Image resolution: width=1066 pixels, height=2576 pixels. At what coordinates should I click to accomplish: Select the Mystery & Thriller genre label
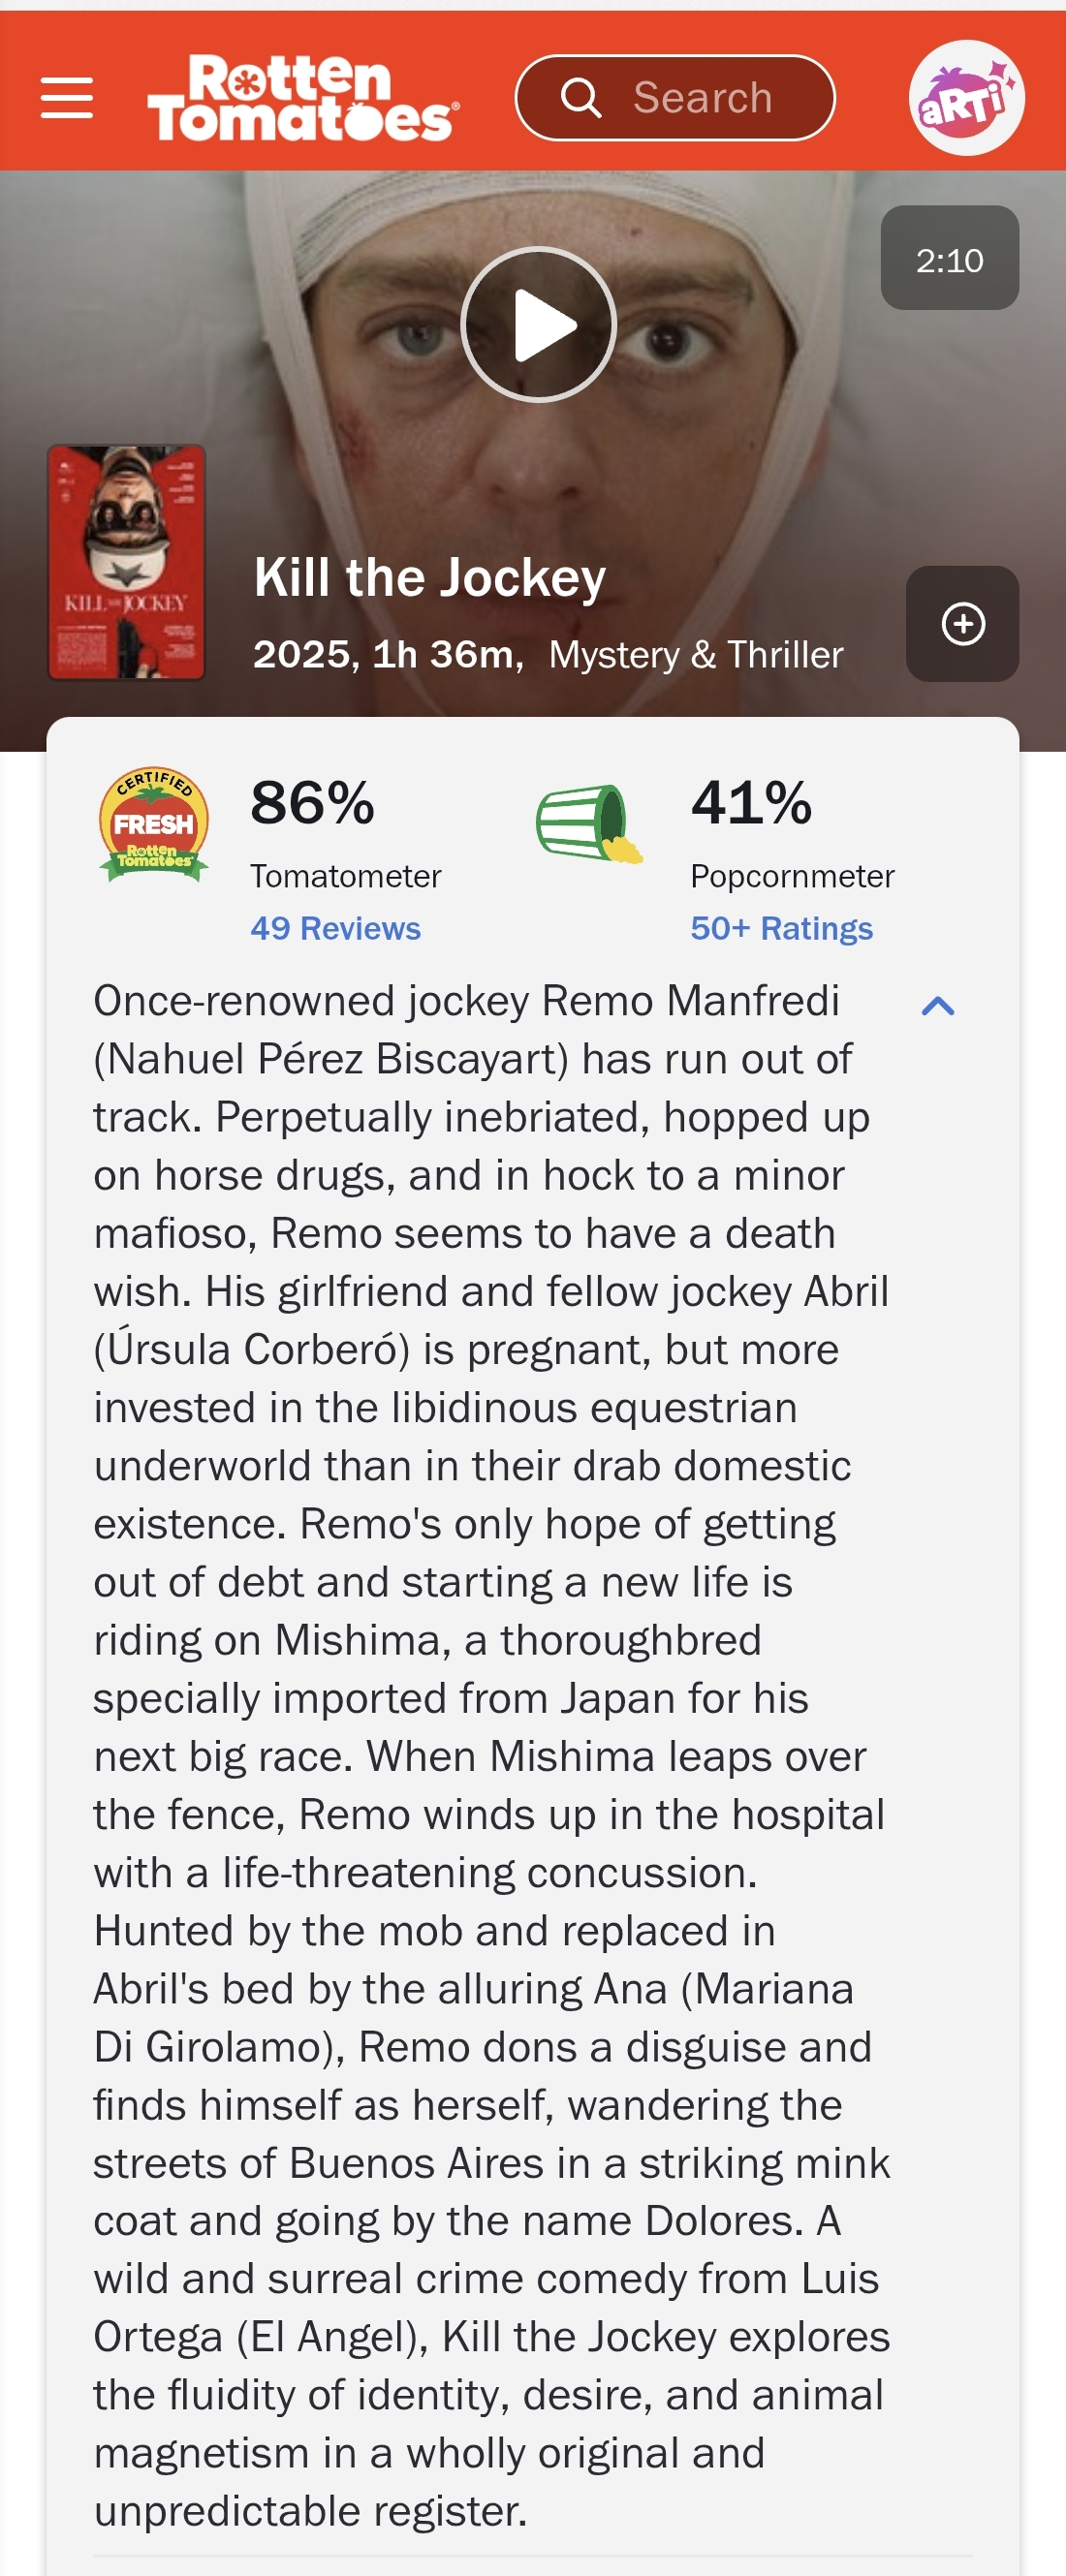(696, 654)
